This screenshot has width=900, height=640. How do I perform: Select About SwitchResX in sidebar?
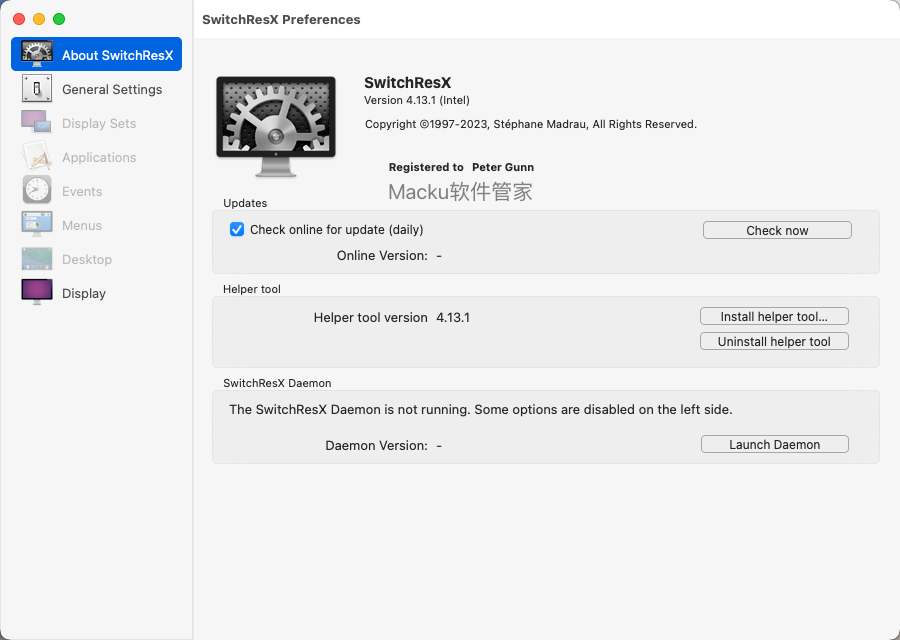click(x=96, y=55)
